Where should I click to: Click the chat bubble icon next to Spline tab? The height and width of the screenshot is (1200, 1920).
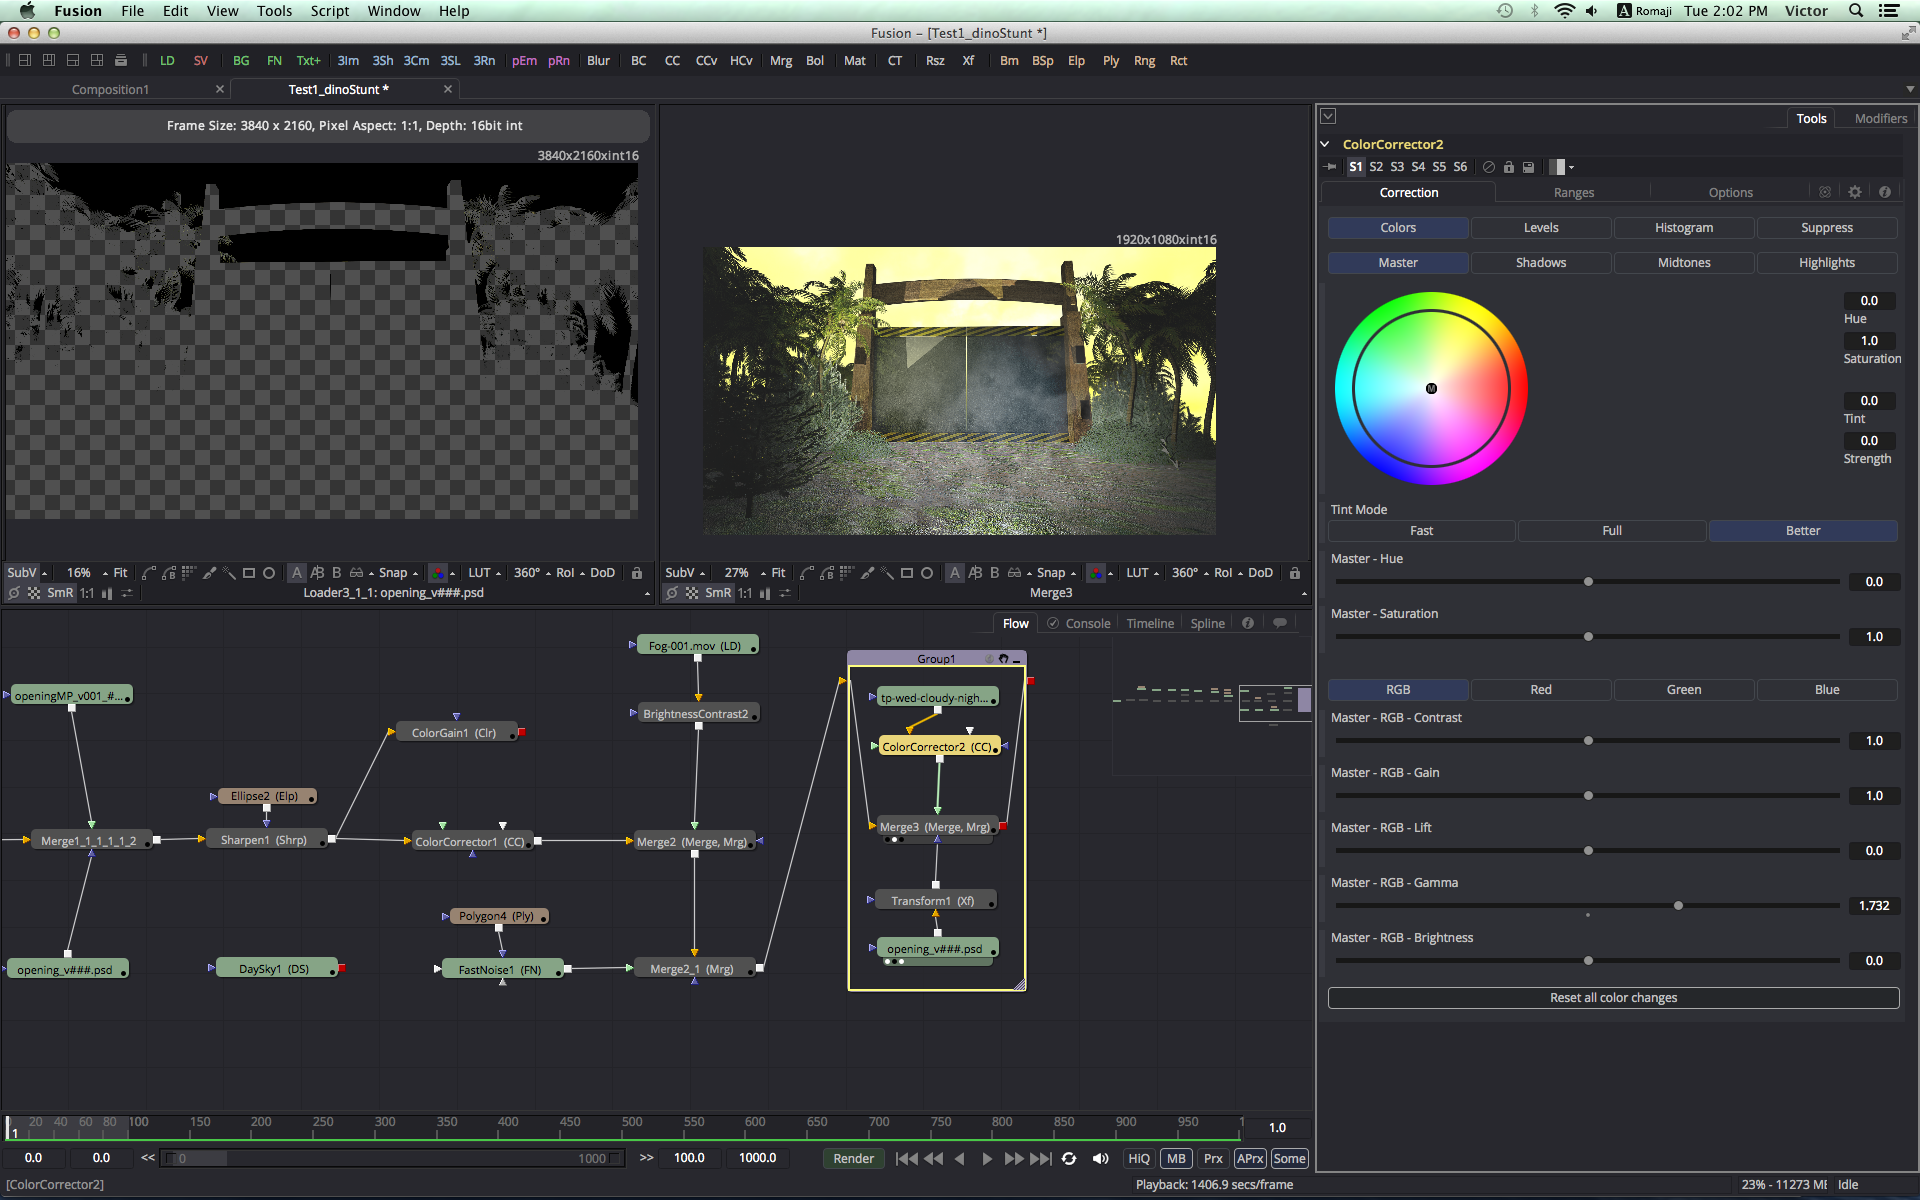[1279, 623]
